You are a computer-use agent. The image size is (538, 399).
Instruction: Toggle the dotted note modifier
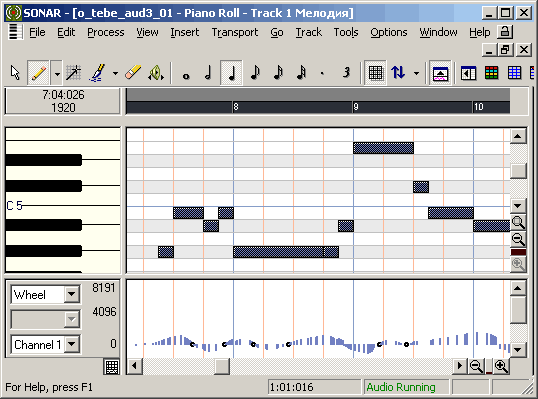[322, 73]
